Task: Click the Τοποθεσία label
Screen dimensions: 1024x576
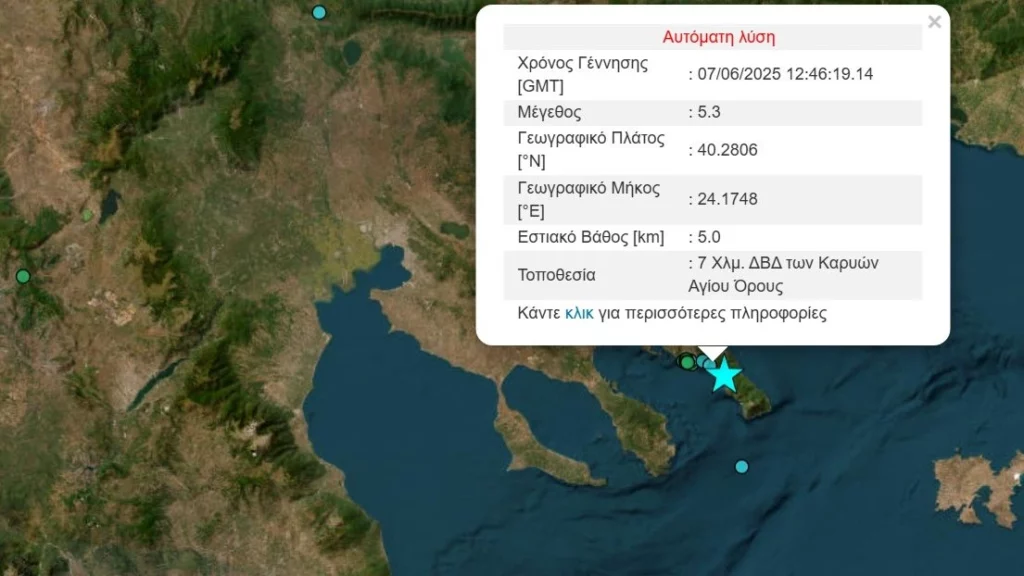Action: pos(556,275)
